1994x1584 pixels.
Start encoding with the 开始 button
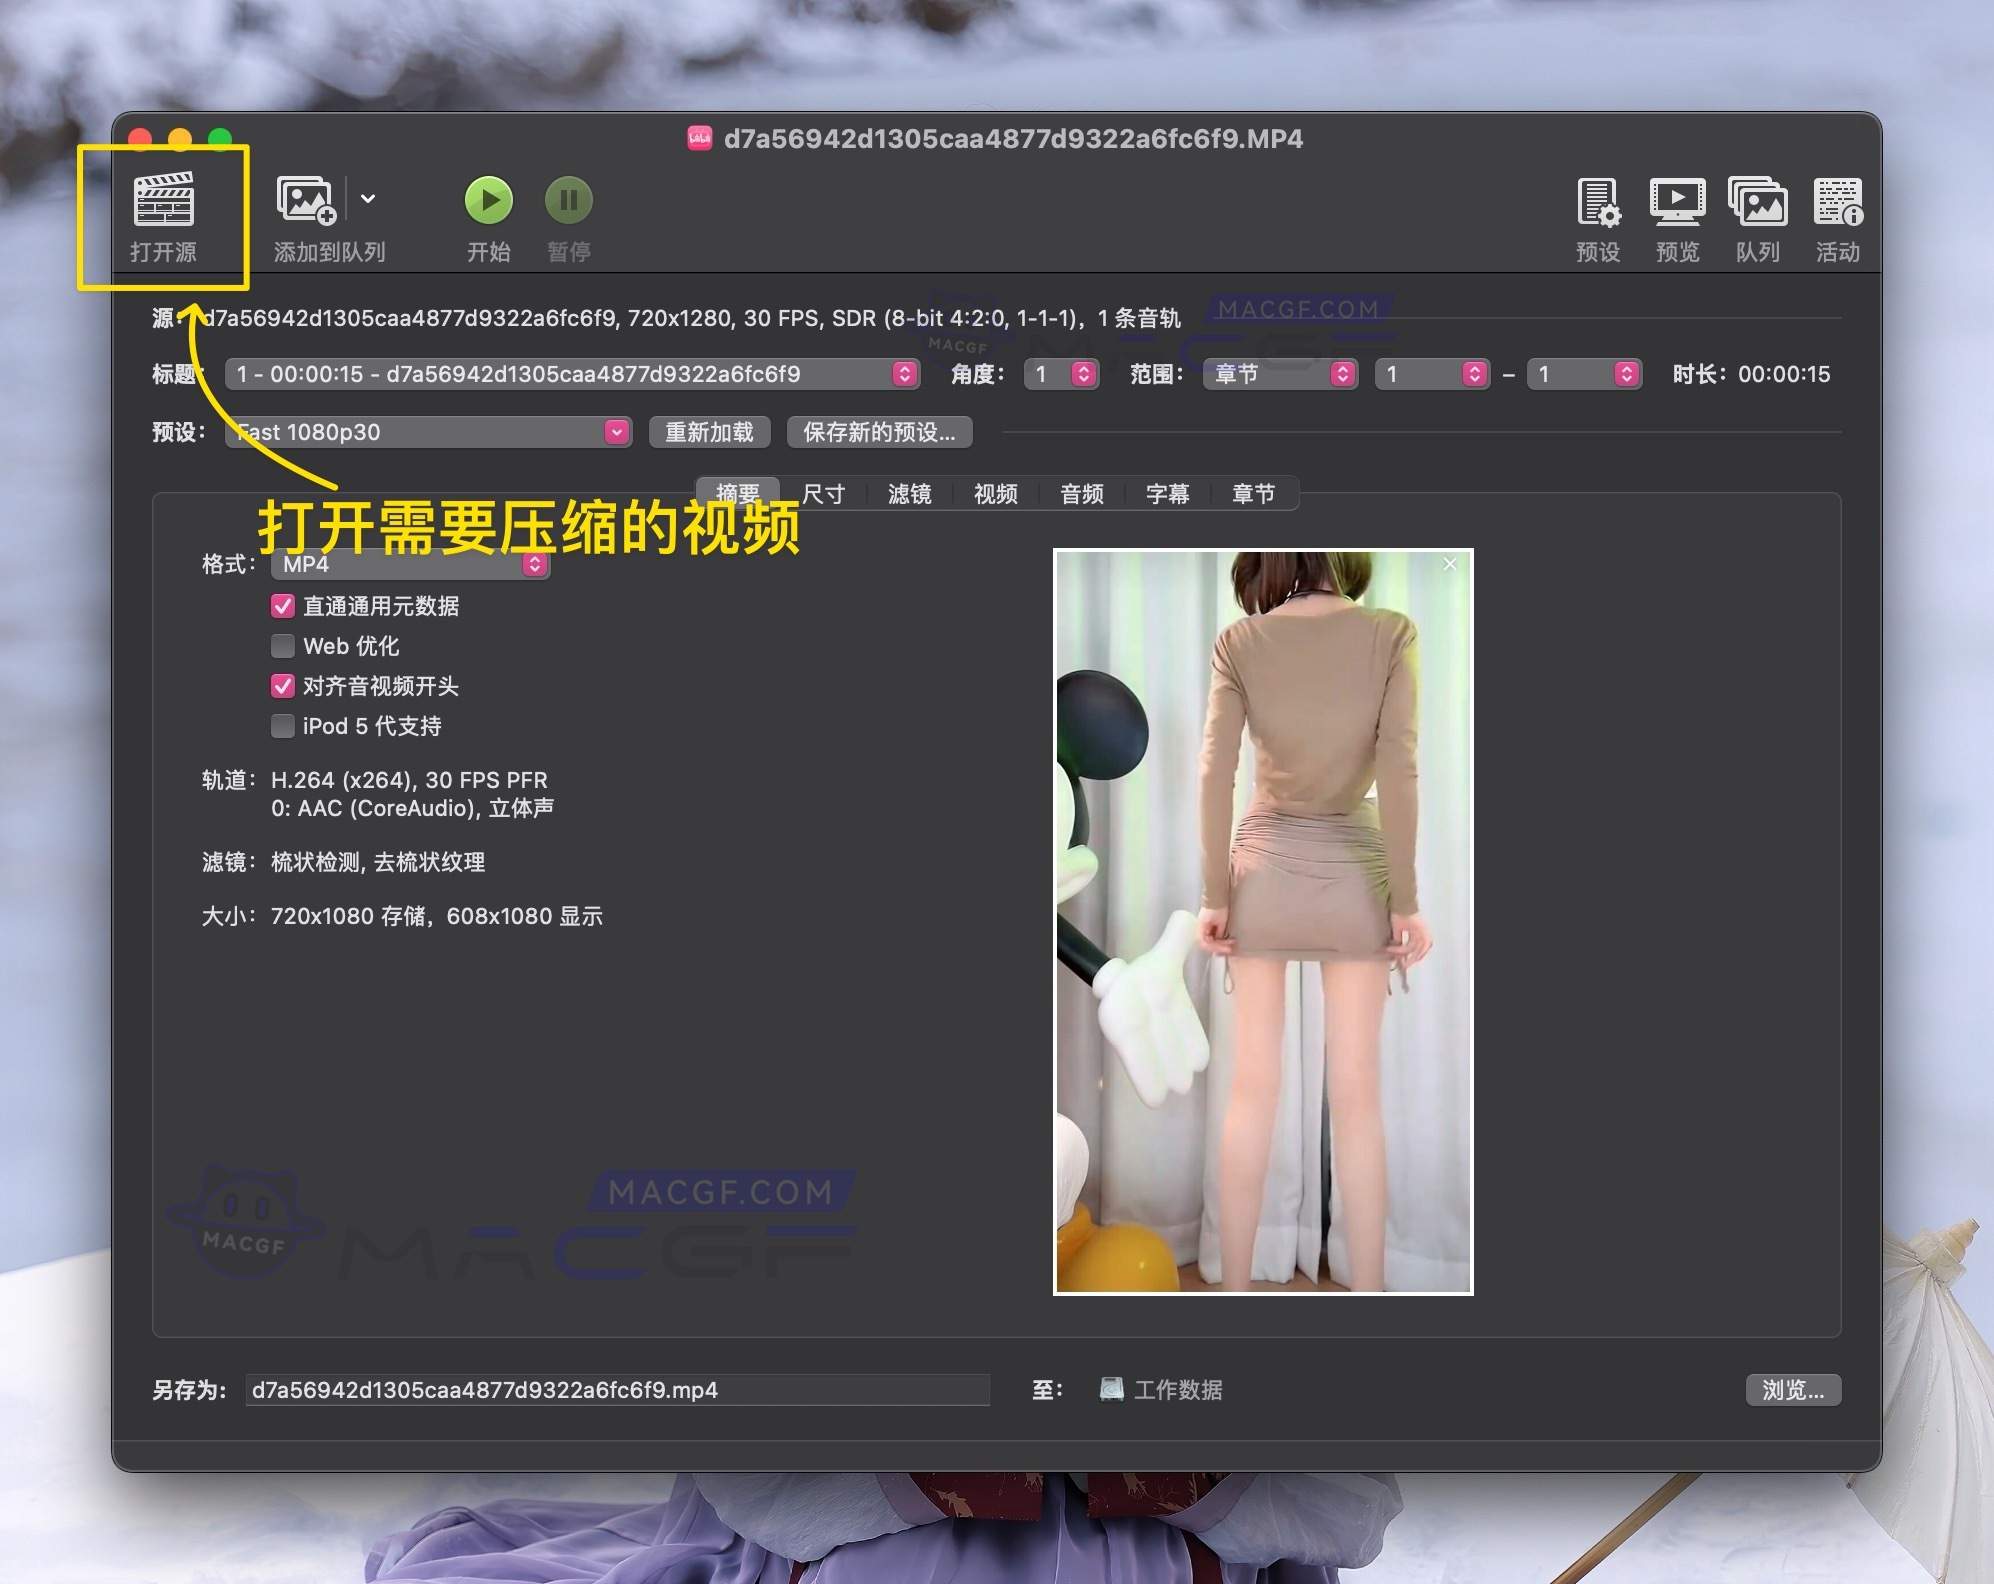coord(489,199)
